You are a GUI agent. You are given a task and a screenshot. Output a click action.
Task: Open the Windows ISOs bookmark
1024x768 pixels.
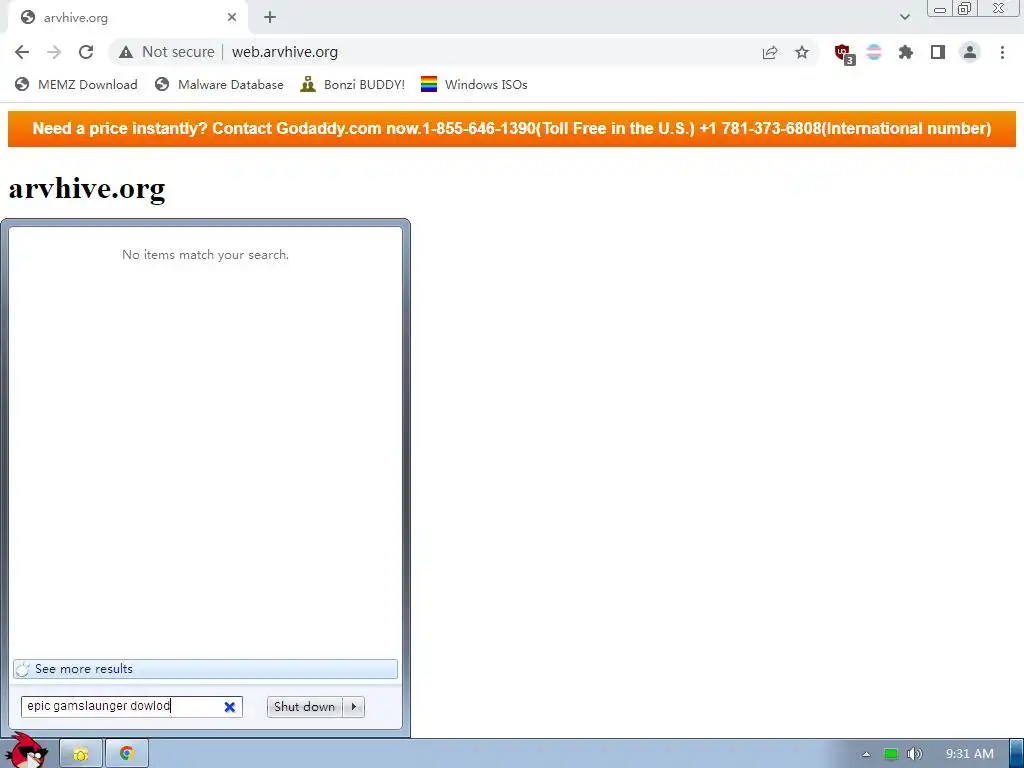point(474,85)
